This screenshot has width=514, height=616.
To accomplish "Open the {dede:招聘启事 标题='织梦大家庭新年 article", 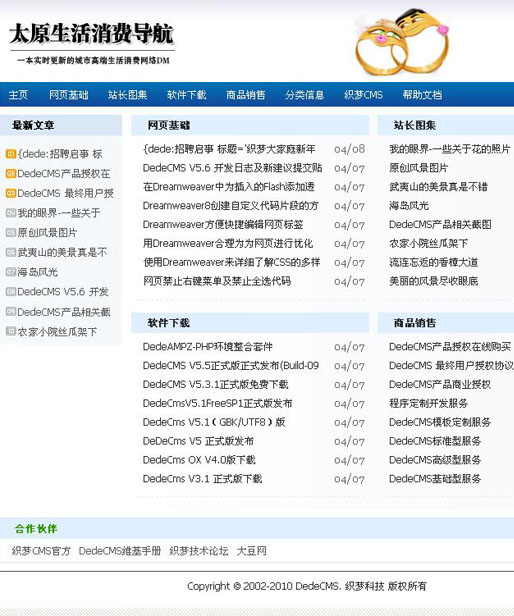I will coord(229,149).
